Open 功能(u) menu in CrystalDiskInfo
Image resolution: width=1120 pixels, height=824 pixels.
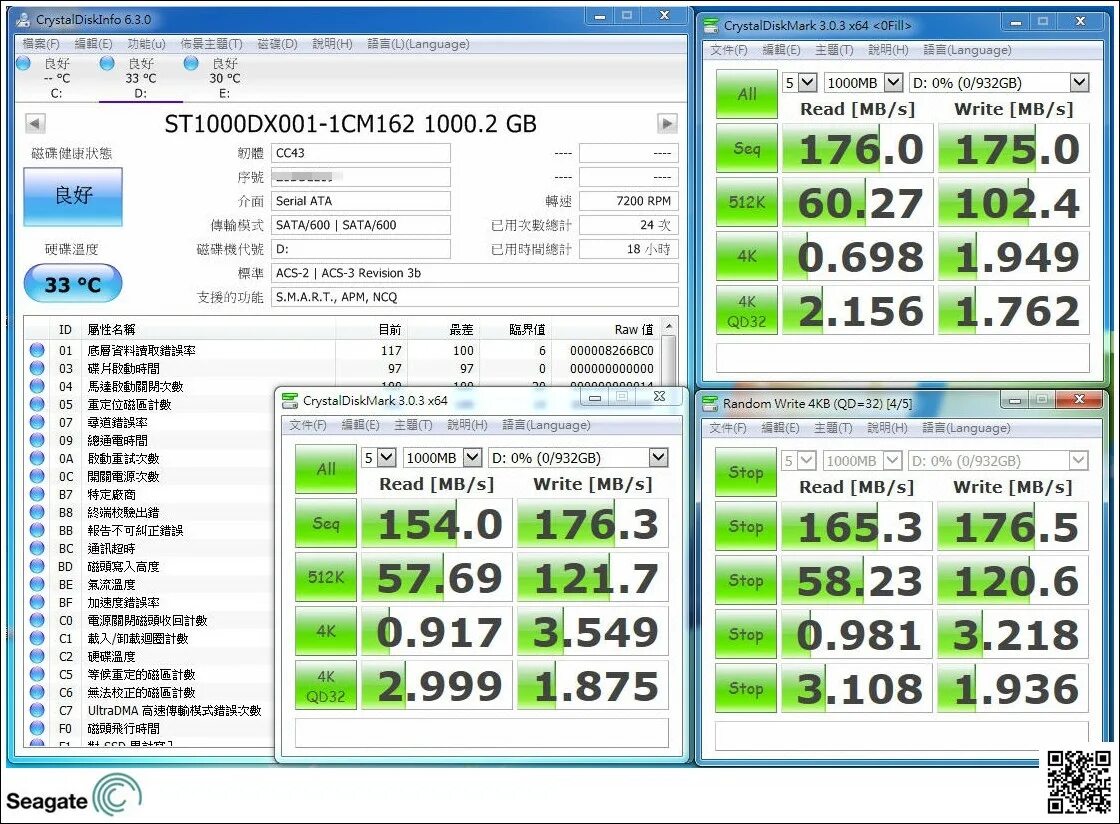click(146, 44)
